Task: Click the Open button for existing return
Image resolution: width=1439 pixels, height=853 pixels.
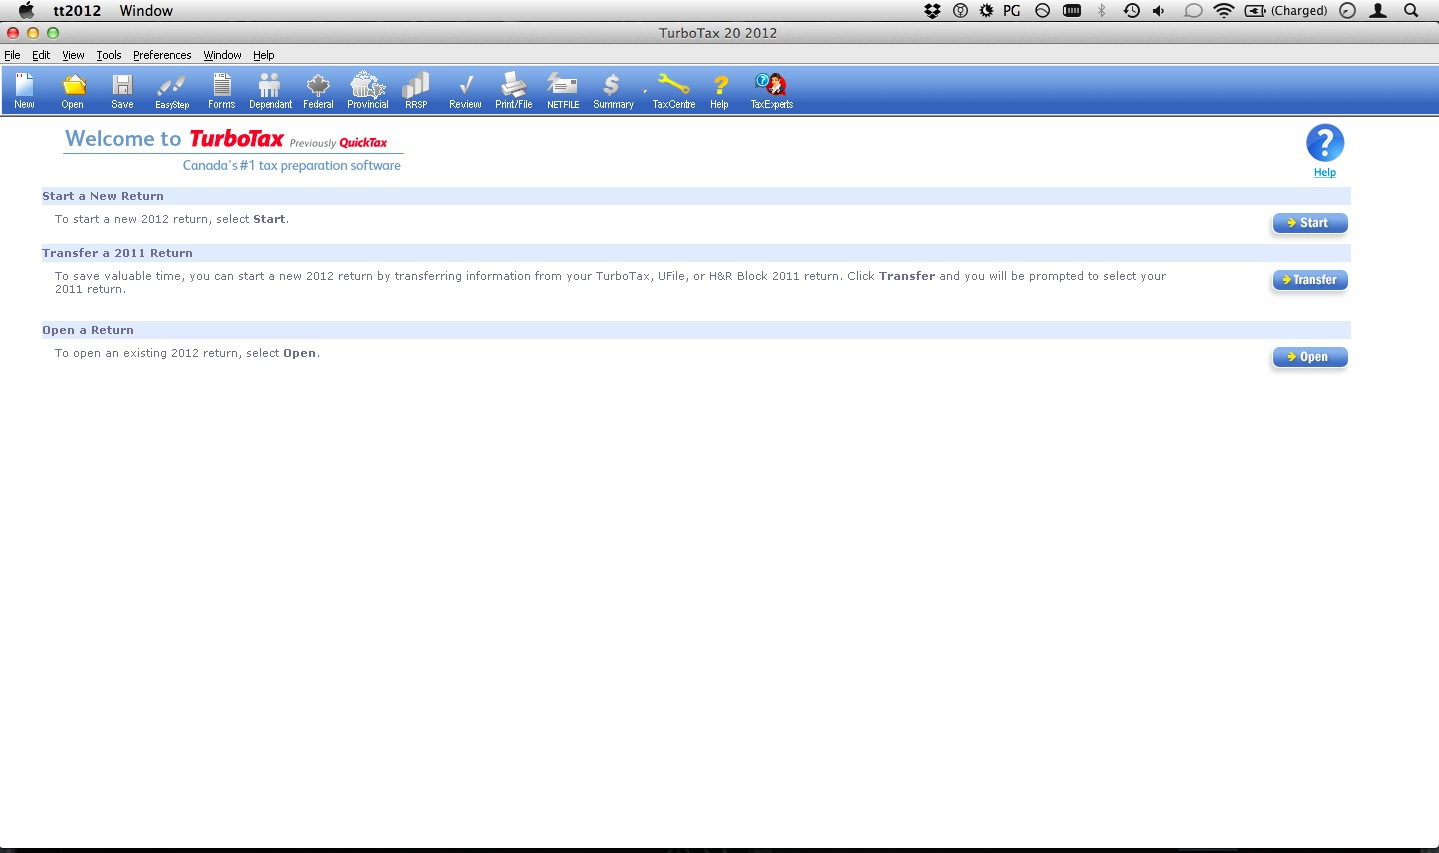Action: [x=1310, y=357]
